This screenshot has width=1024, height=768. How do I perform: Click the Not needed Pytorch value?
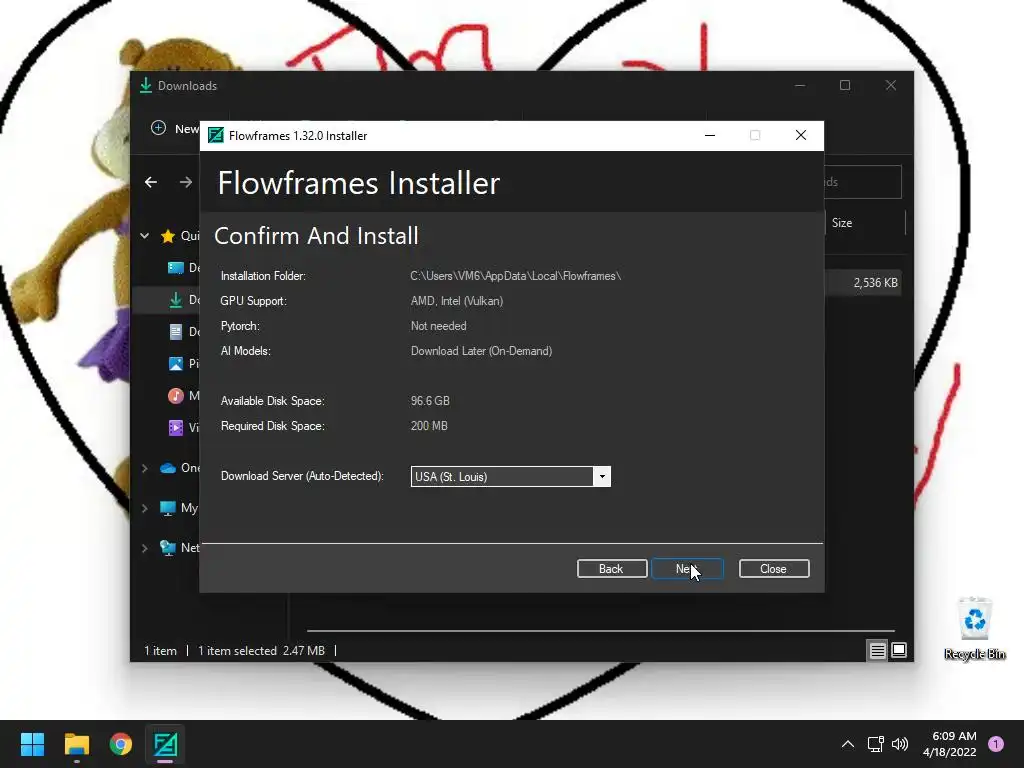pyautogui.click(x=438, y=326)
